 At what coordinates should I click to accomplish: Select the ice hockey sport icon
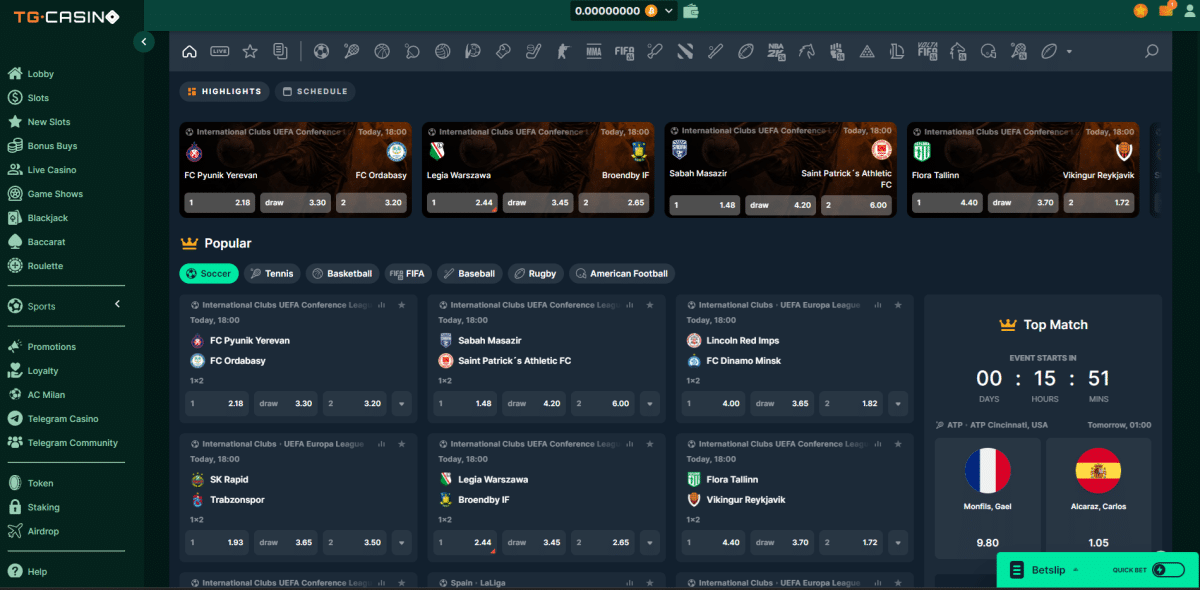533,51
